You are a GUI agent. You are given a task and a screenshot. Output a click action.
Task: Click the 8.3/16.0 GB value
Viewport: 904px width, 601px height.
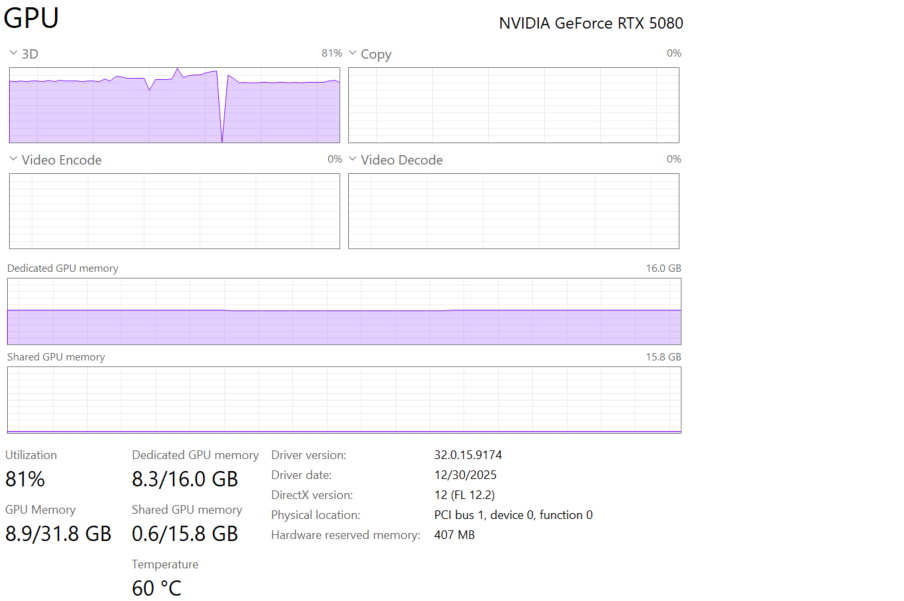(x=185, y=479)
